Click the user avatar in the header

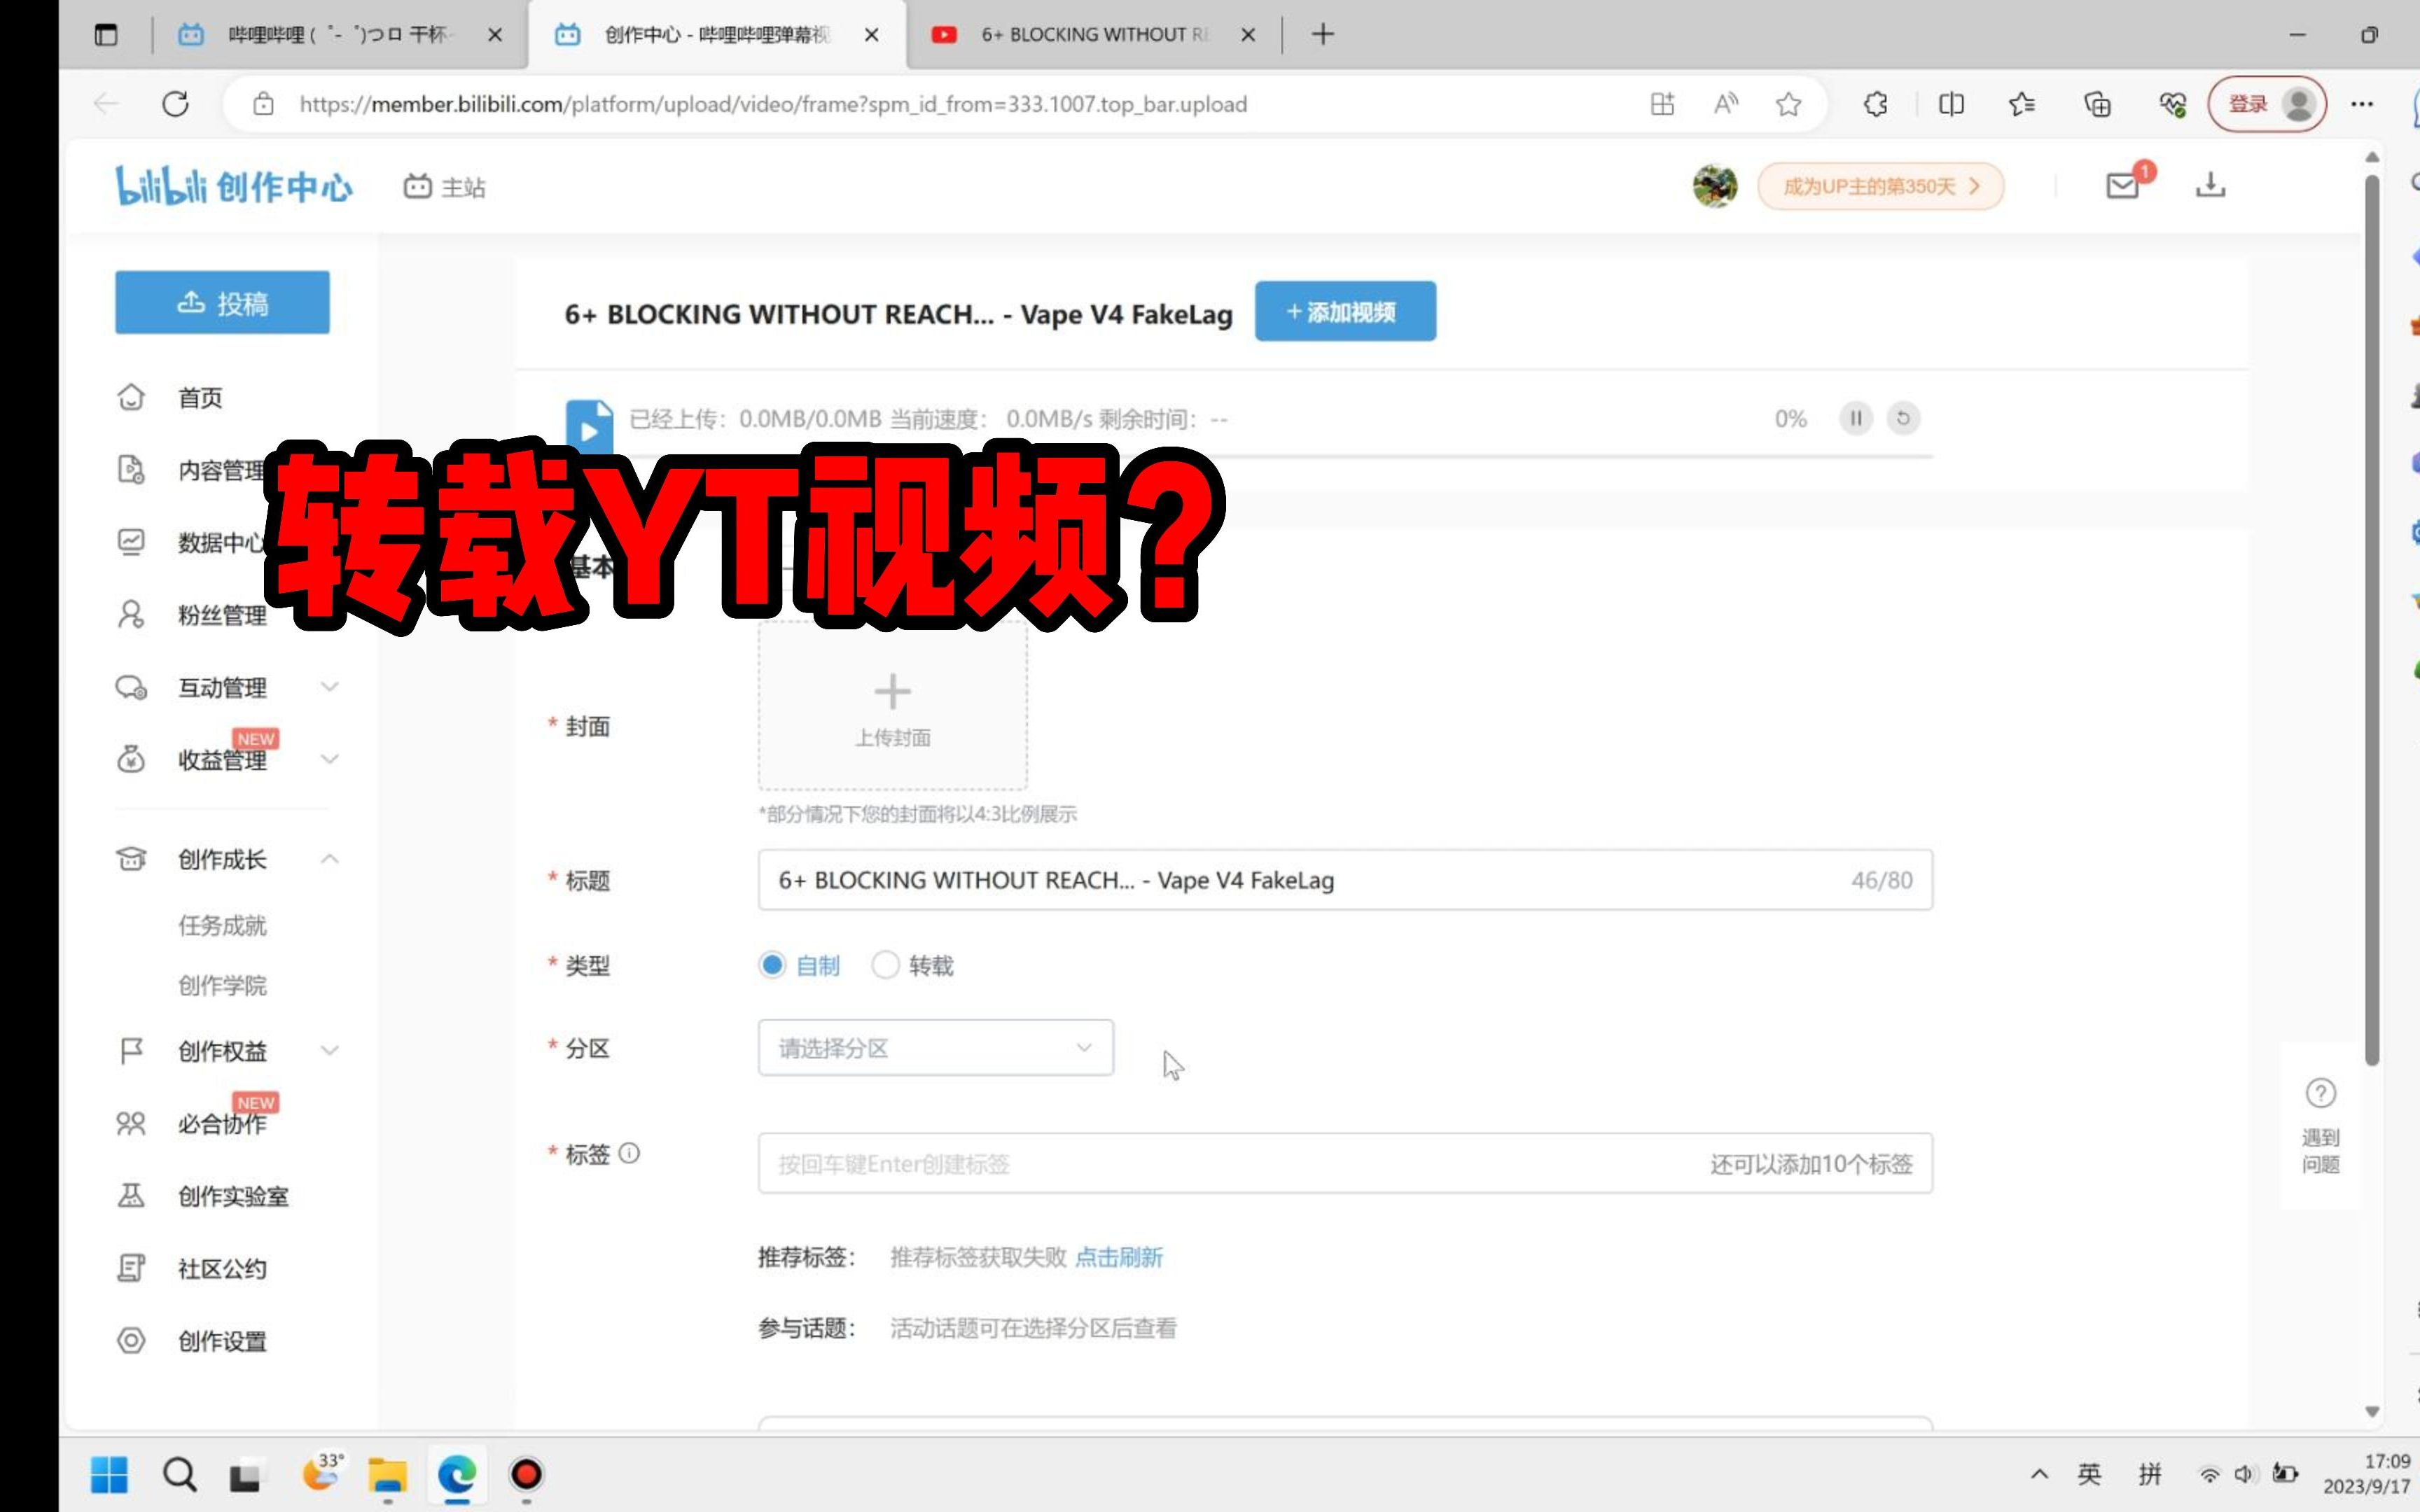pos(1714,186)
